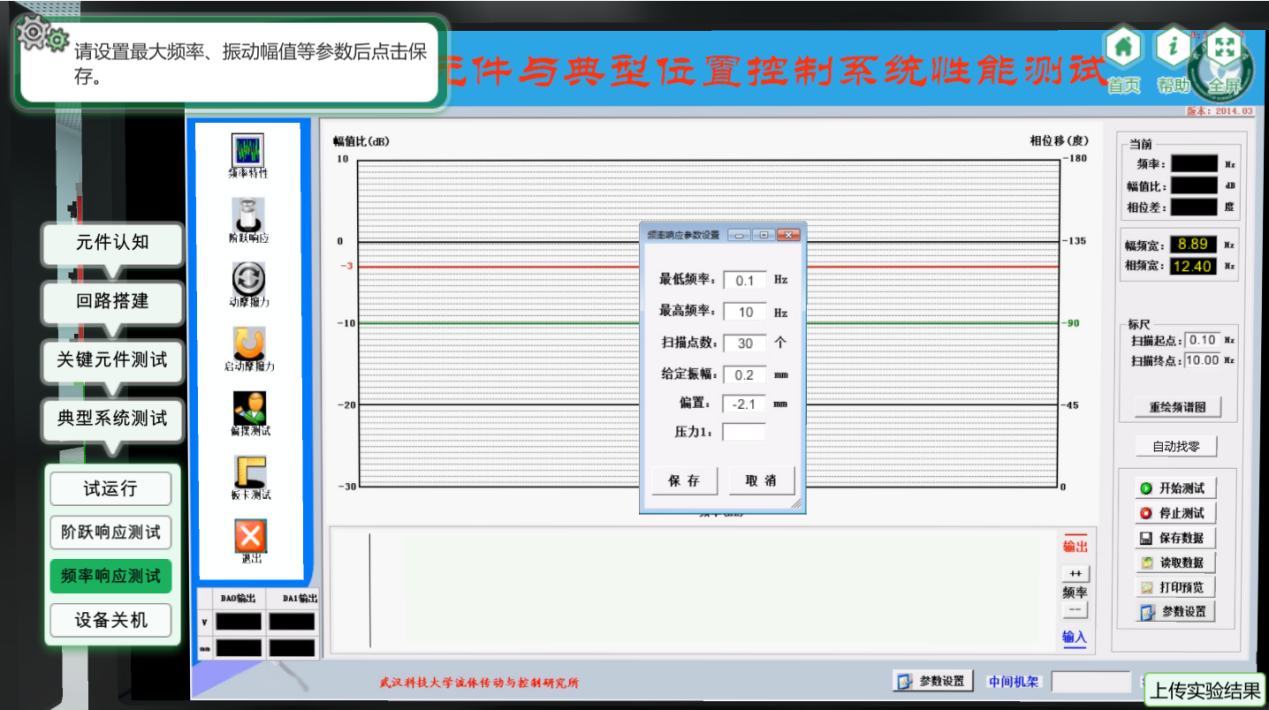Click the 最高频率 input field
The height and width of the screenshot is (710, 1269).
coord(745,312)
